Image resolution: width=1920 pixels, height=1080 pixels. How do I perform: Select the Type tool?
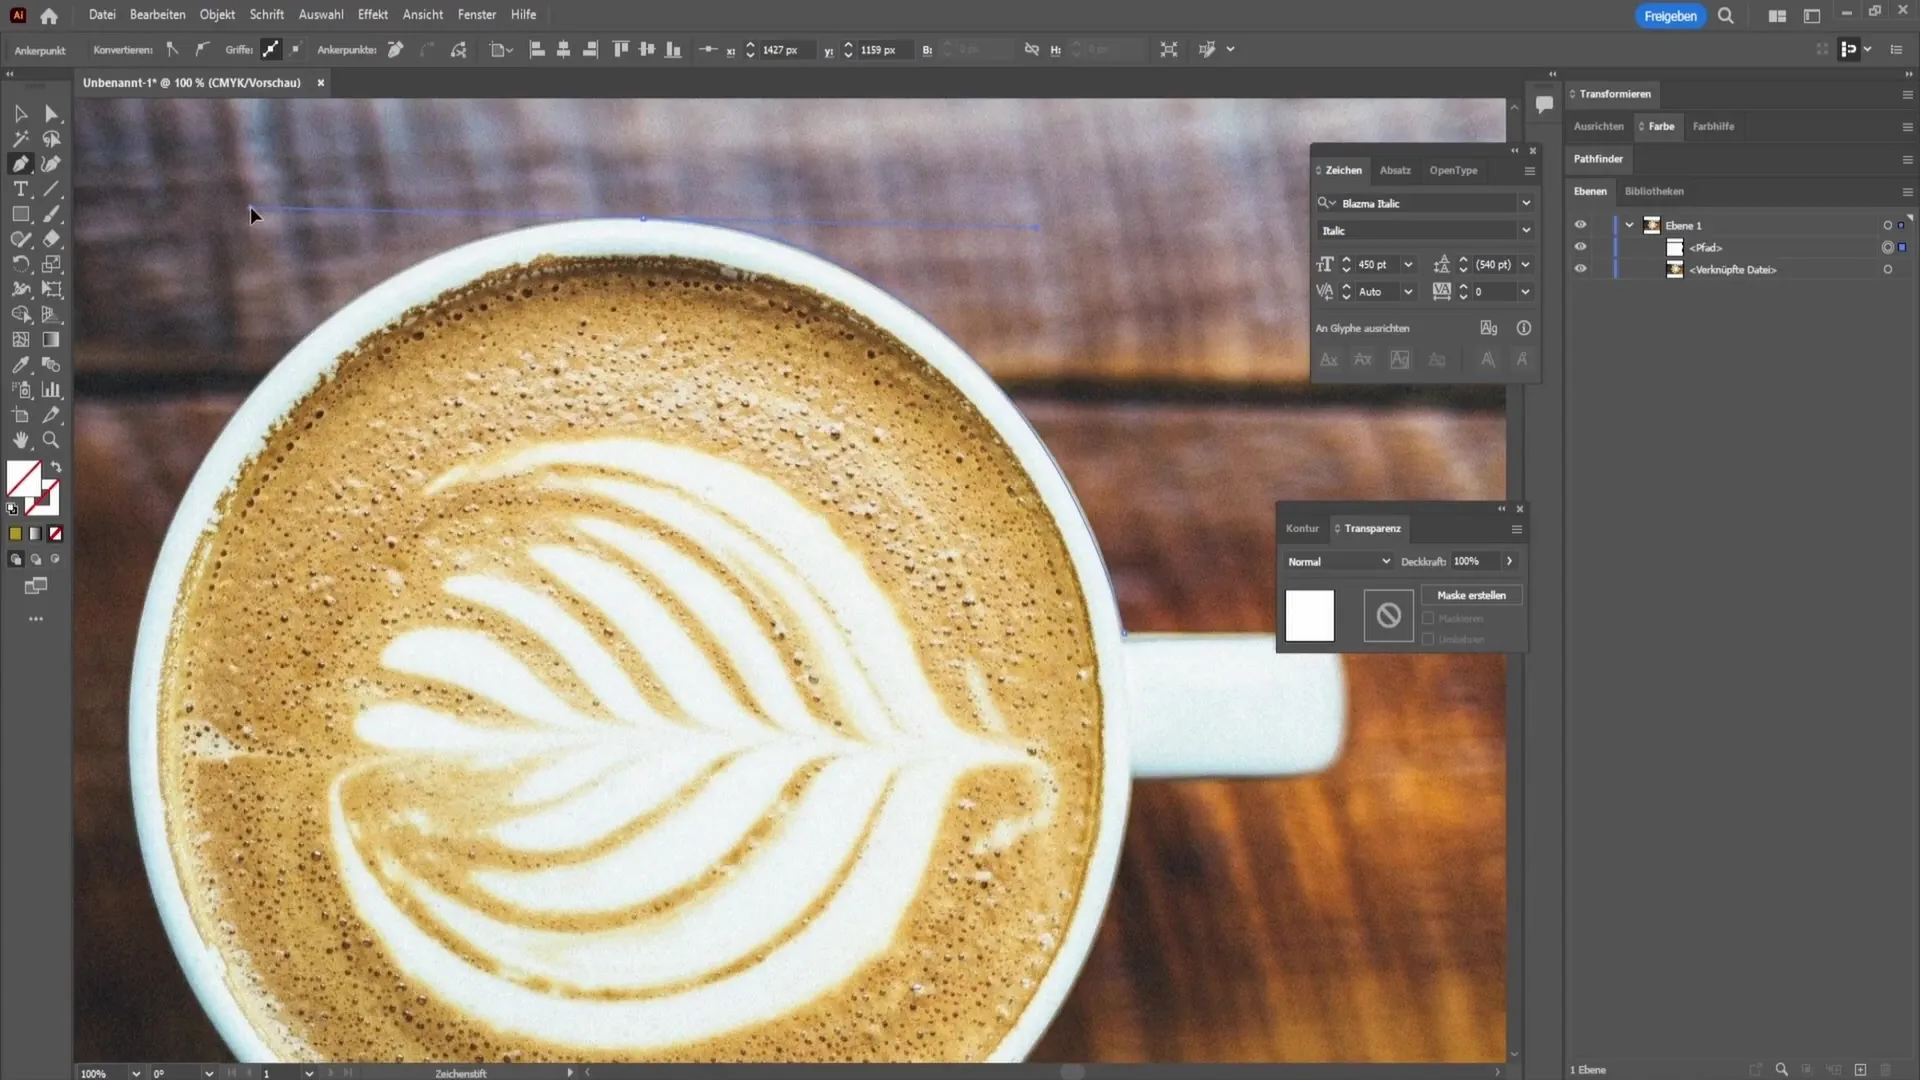20,189
